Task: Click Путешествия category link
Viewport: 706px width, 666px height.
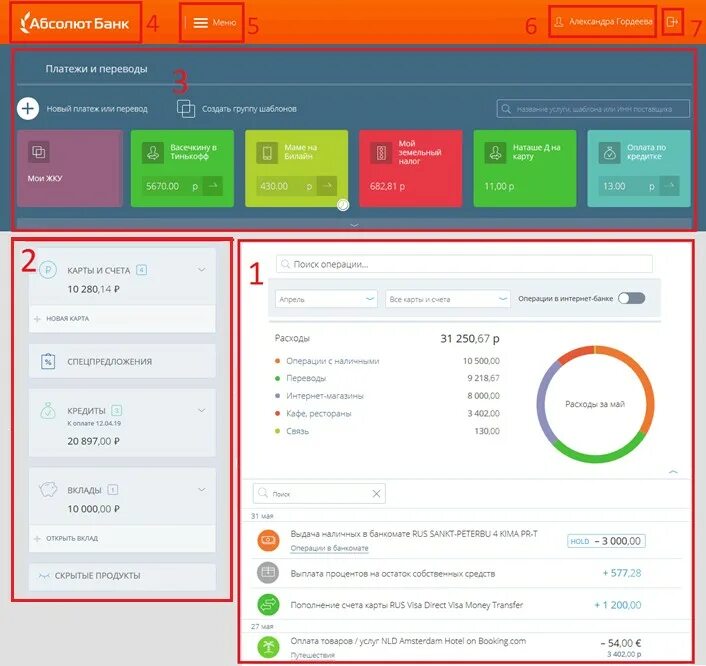Action: (x=312, y=655)
